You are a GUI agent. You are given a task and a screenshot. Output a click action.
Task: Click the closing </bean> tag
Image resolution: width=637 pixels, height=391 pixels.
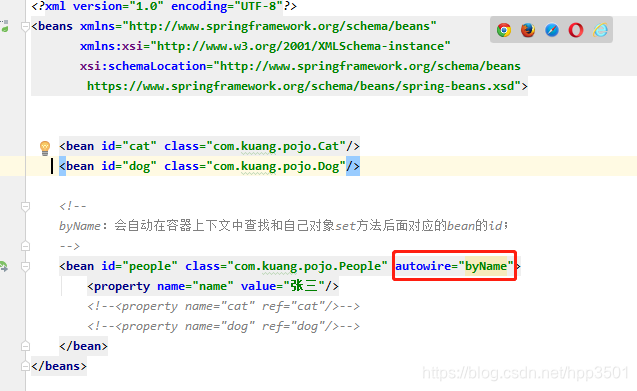(83, 346)
